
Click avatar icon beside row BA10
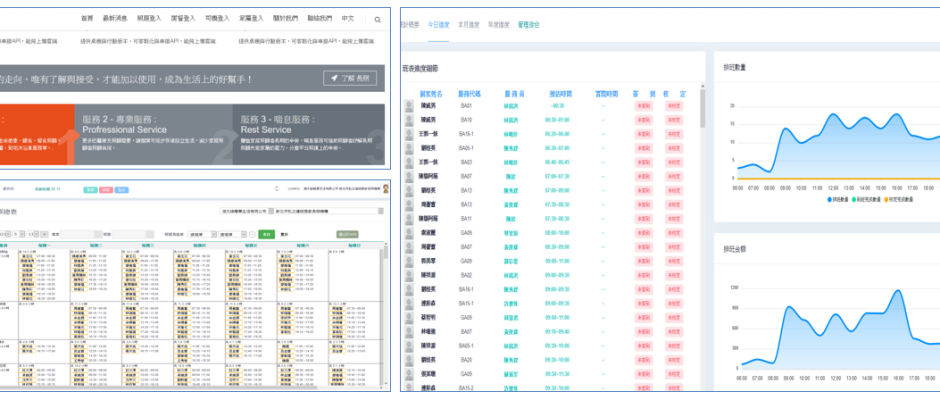(409, 119)
